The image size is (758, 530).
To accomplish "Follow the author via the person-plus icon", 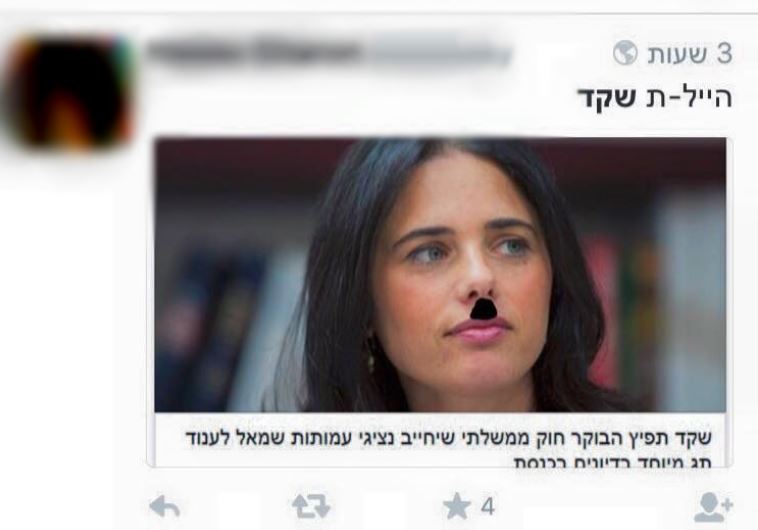I will point(714,507).
